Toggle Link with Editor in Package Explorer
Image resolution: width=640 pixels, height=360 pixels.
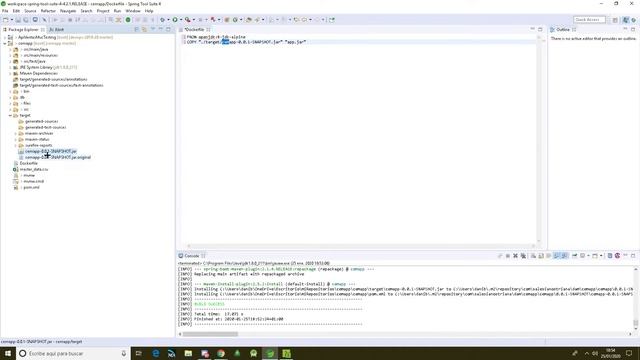pos(144,29)
